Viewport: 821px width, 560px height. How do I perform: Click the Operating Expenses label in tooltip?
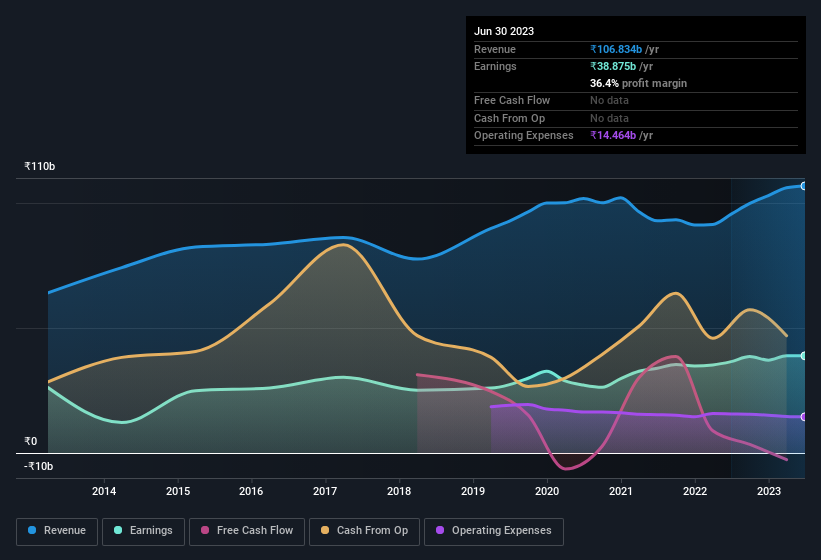click(x=524, y=136)
